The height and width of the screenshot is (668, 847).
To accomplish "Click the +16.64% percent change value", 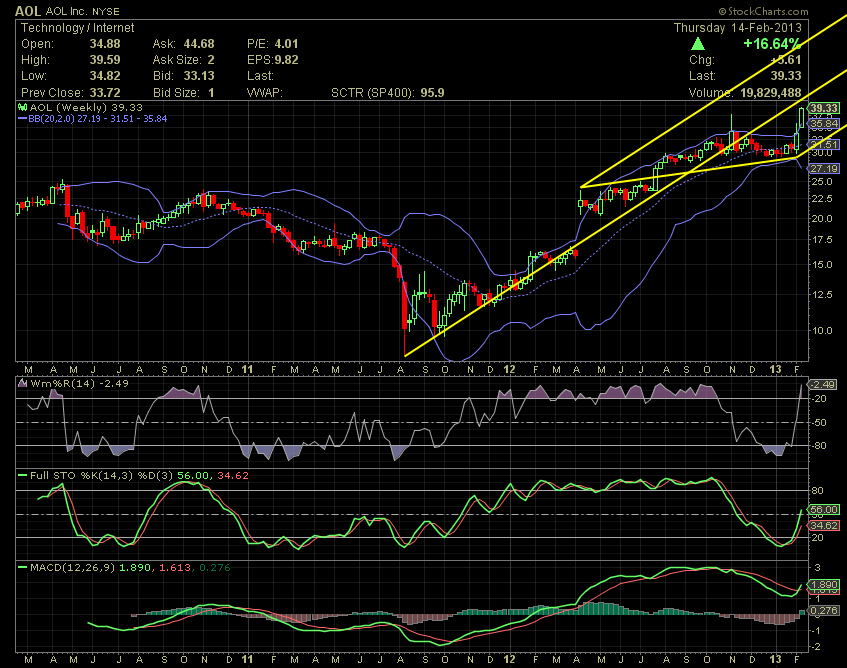I will [x=772, y=44].
